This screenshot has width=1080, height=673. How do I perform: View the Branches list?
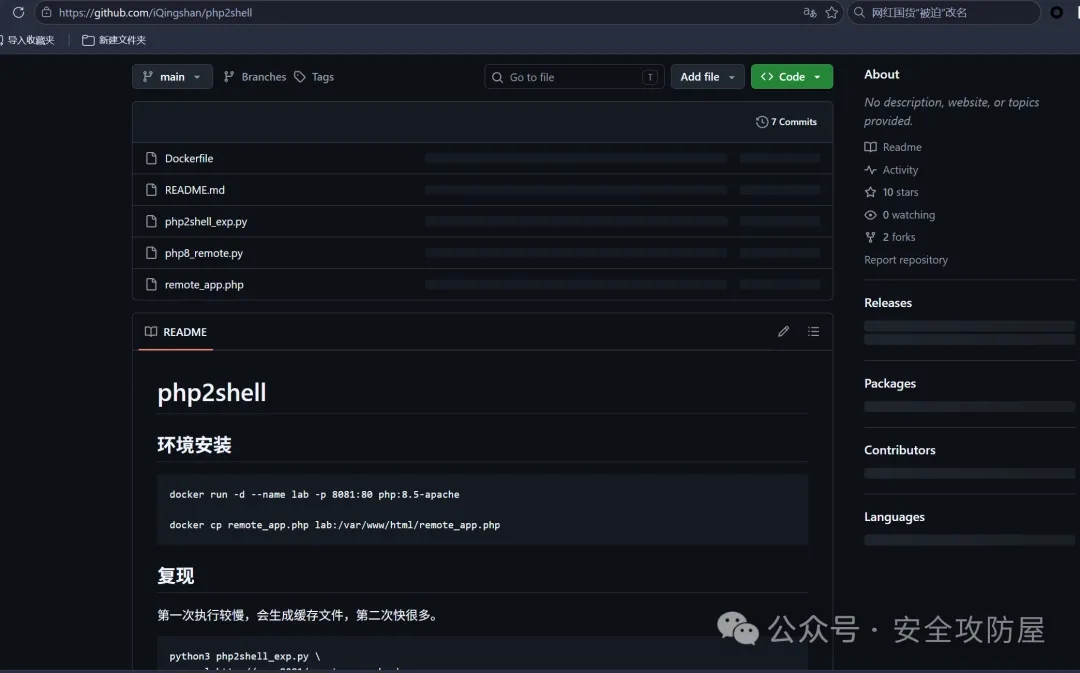point(255,76)
